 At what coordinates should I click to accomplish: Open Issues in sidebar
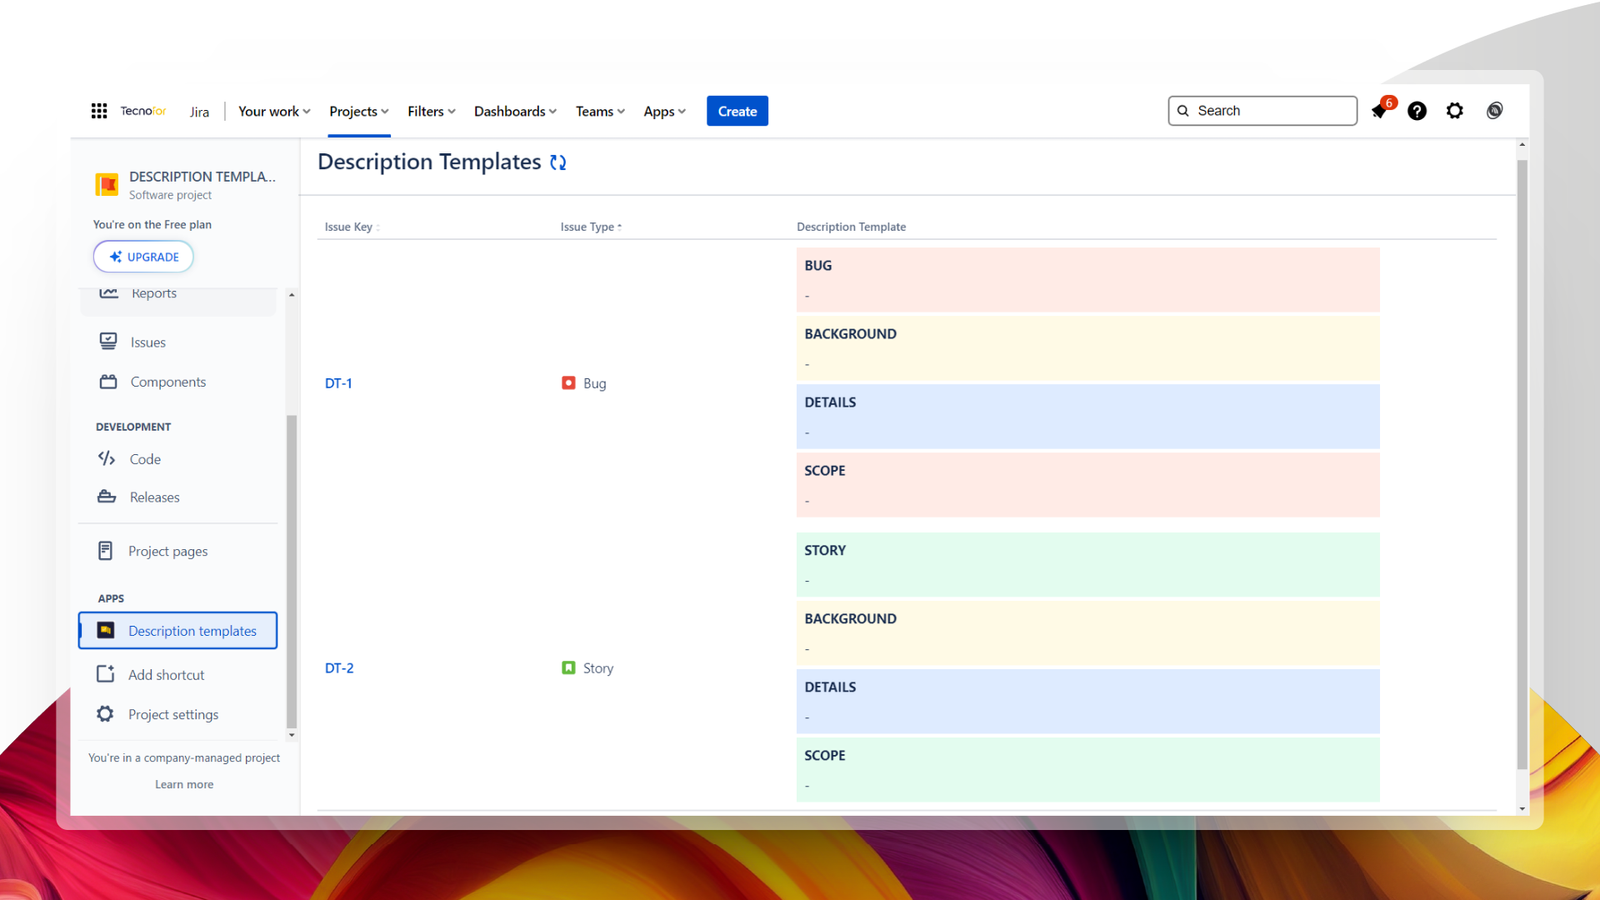148,342
